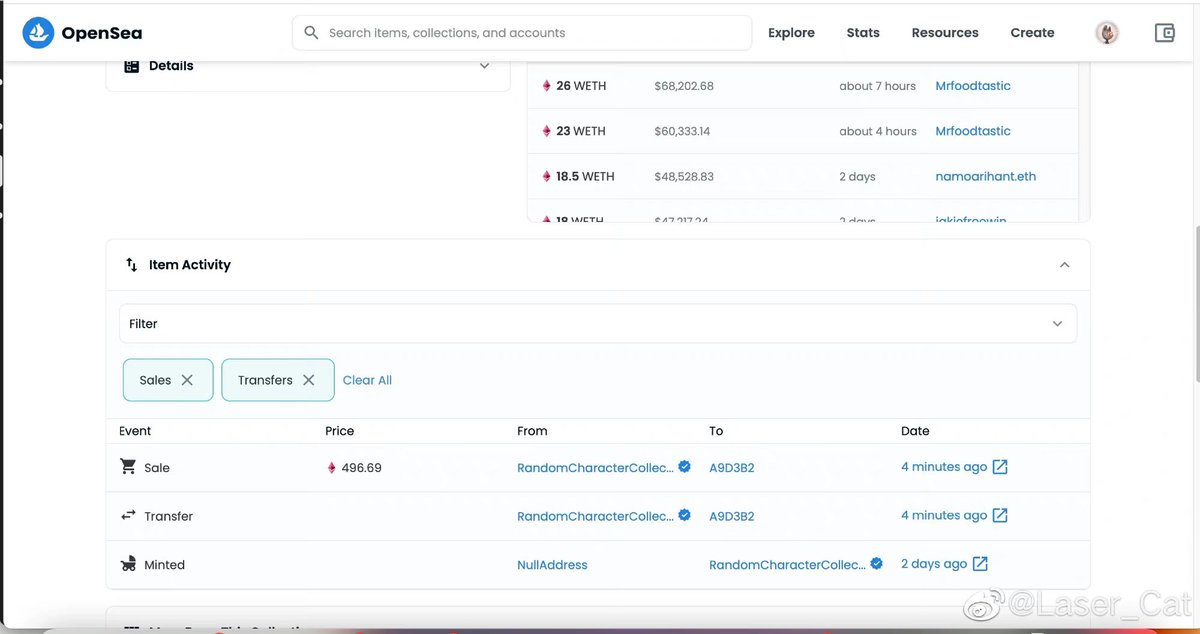1200x634 pixels.
Task: Select the $48,528.83 offer value
Action: pyautogui.click(x=684, y=176)
